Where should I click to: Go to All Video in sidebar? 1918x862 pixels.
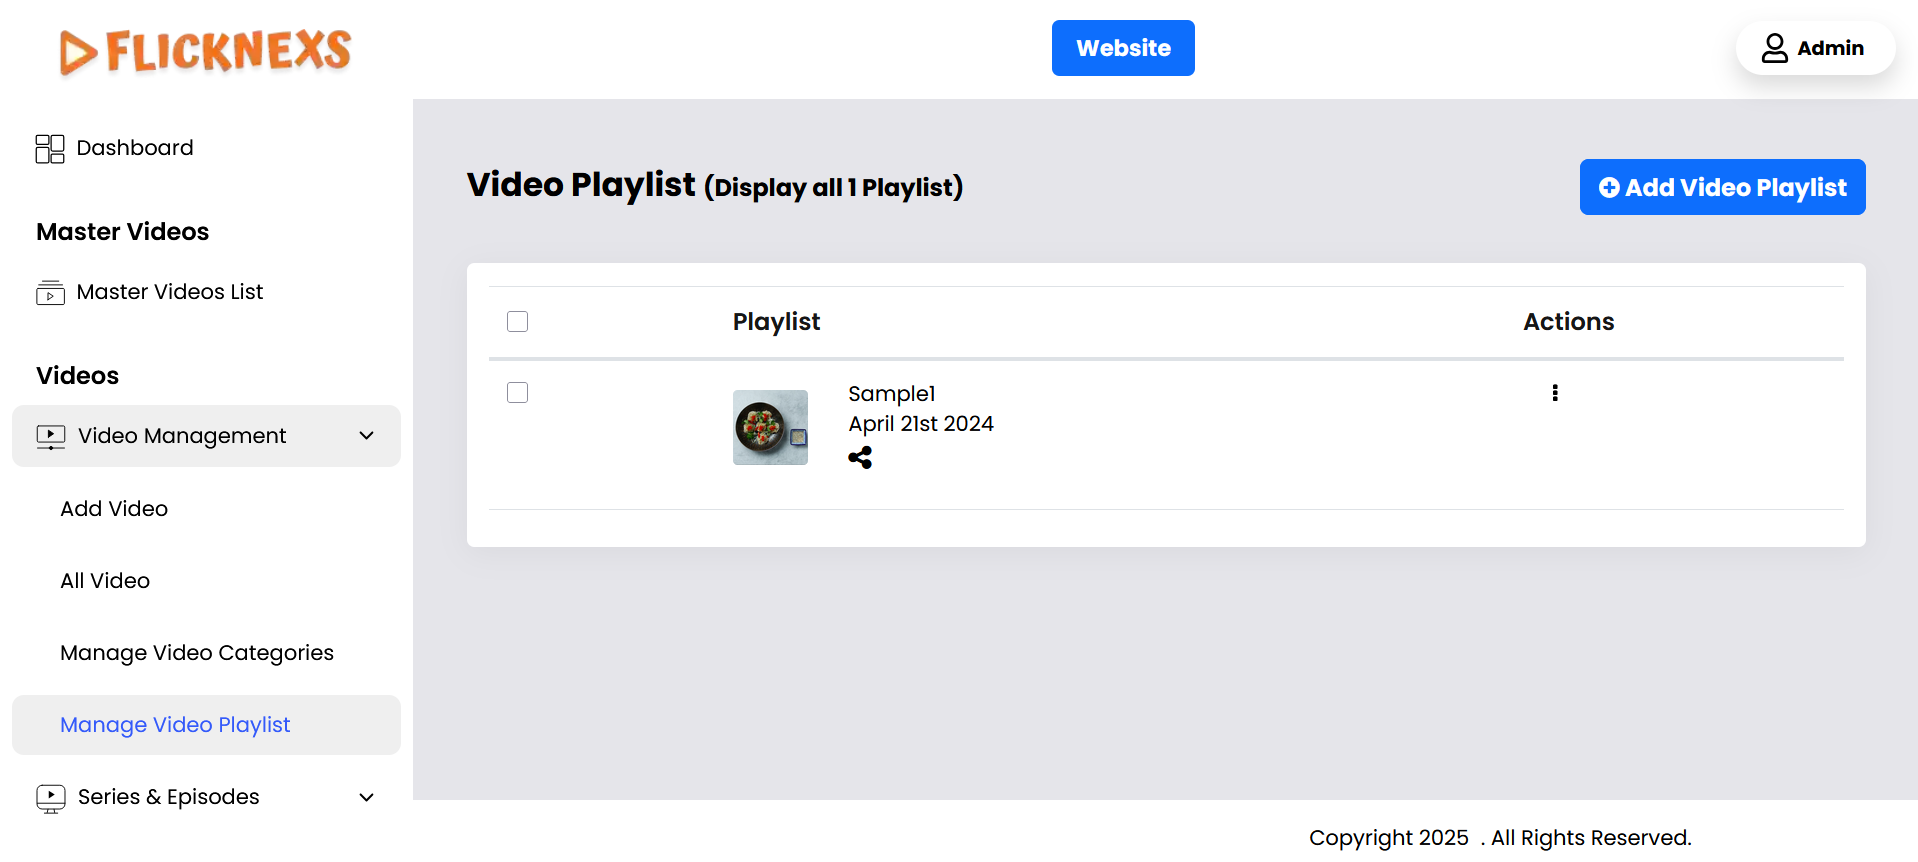(105, 581)
